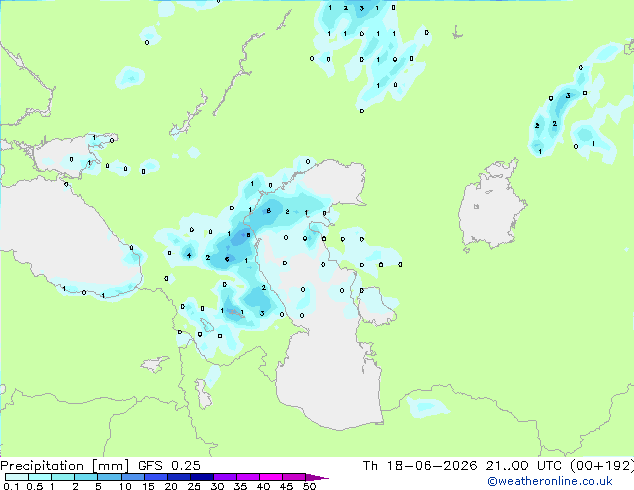This screenshot has height=490, width=634.
Task: Click the '15' legend label
Action: point(148,486)
